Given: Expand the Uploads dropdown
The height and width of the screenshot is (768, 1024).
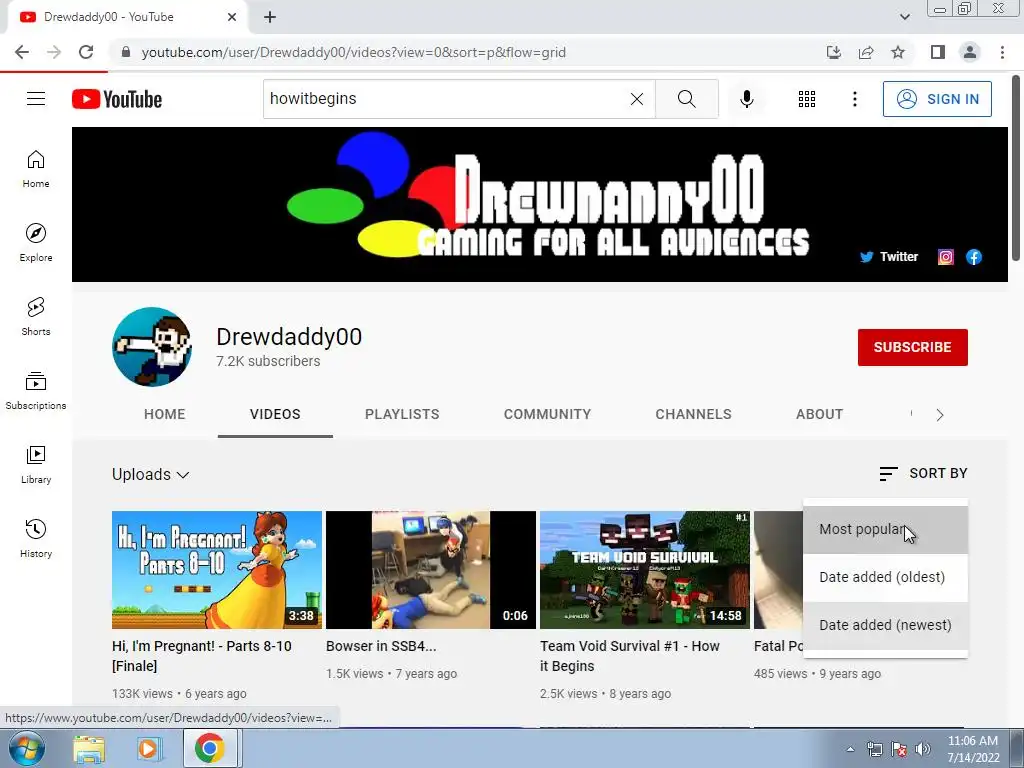Looking at the screenshot, I should [x=150, y=474].
